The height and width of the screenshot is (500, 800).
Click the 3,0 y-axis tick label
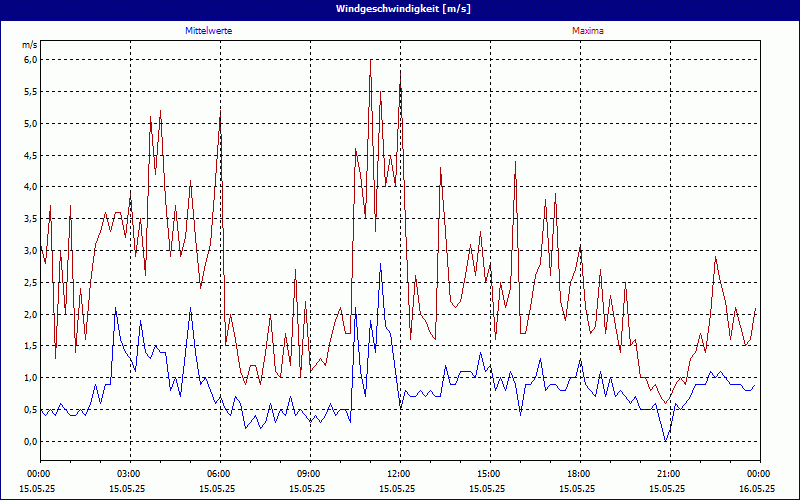pos(30,251)
